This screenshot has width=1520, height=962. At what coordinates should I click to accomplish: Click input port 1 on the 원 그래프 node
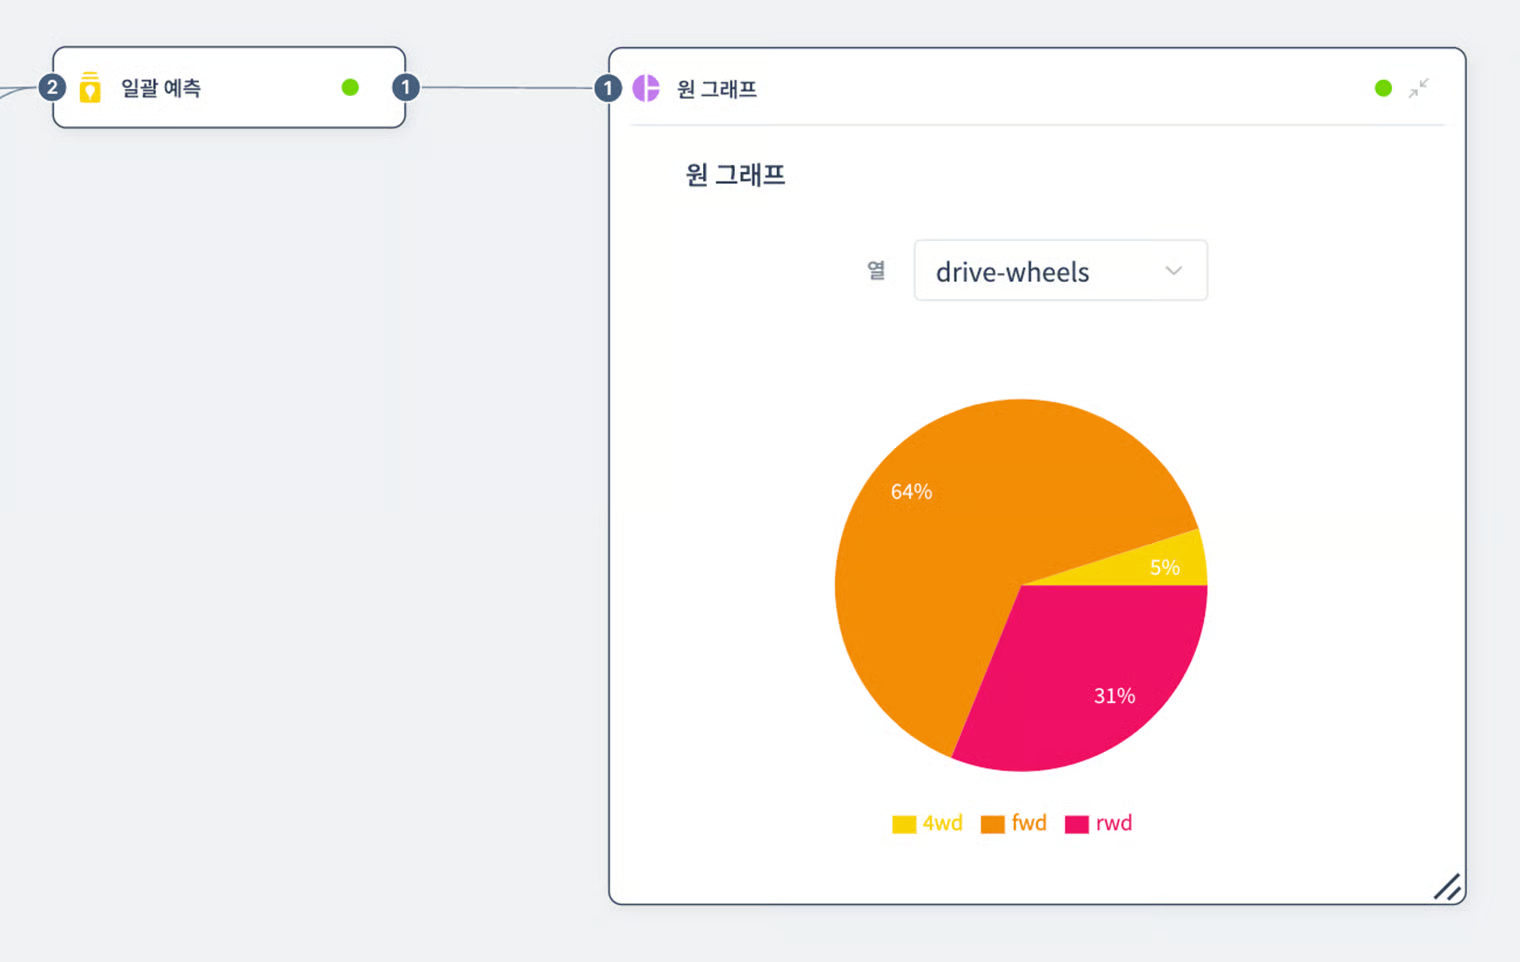point(609,87)
